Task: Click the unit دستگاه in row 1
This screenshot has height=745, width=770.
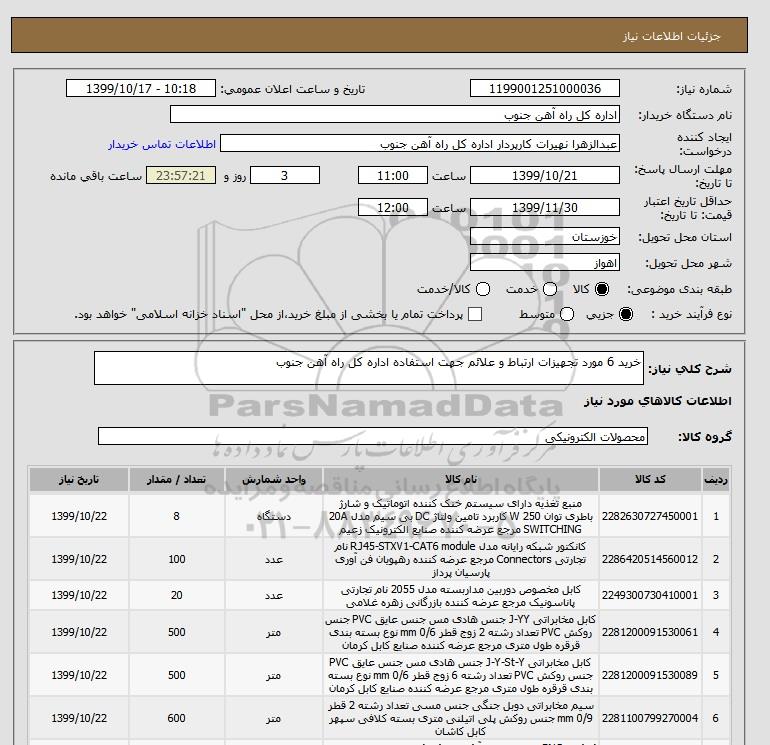Action: coord(274,516)
